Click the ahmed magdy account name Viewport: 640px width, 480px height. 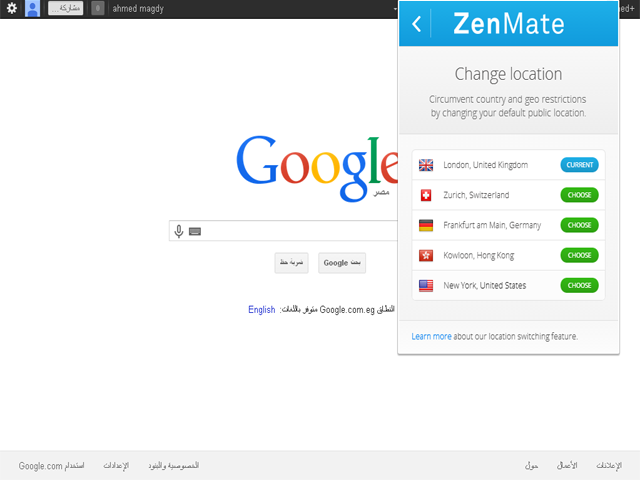point(138,9)
